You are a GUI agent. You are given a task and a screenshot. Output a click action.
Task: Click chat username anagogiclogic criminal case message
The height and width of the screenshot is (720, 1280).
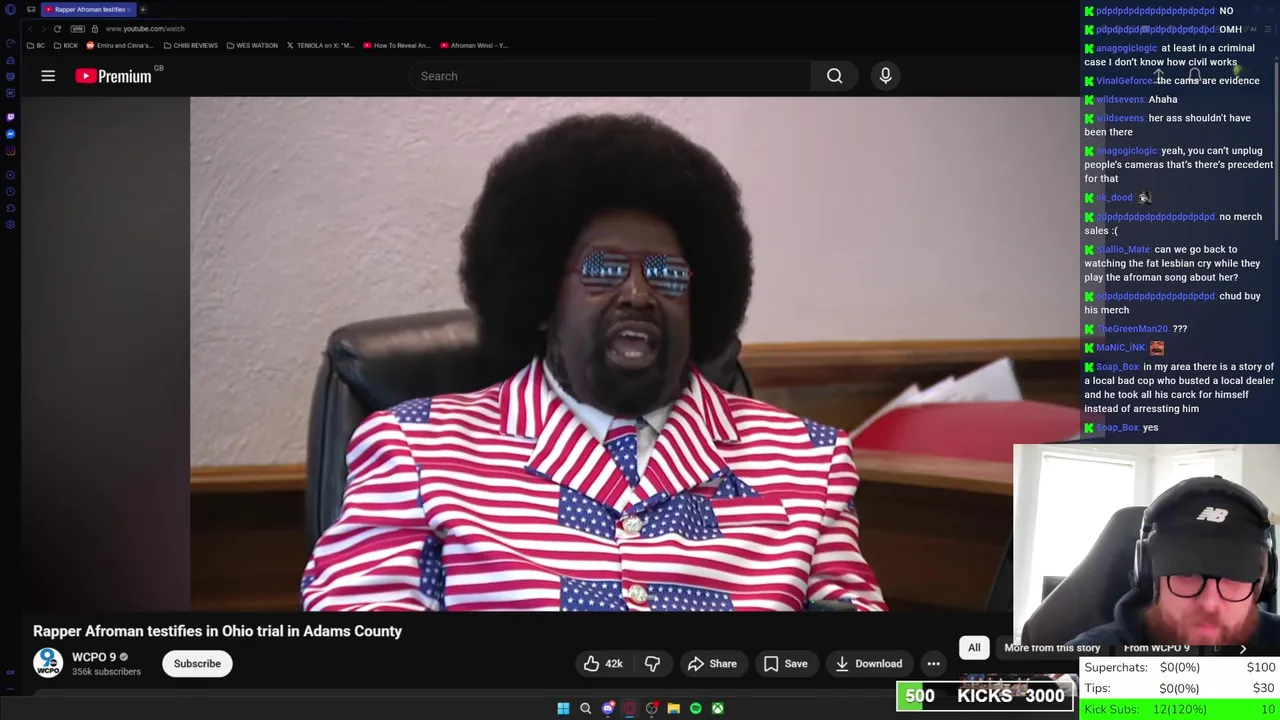(1126, 48)
